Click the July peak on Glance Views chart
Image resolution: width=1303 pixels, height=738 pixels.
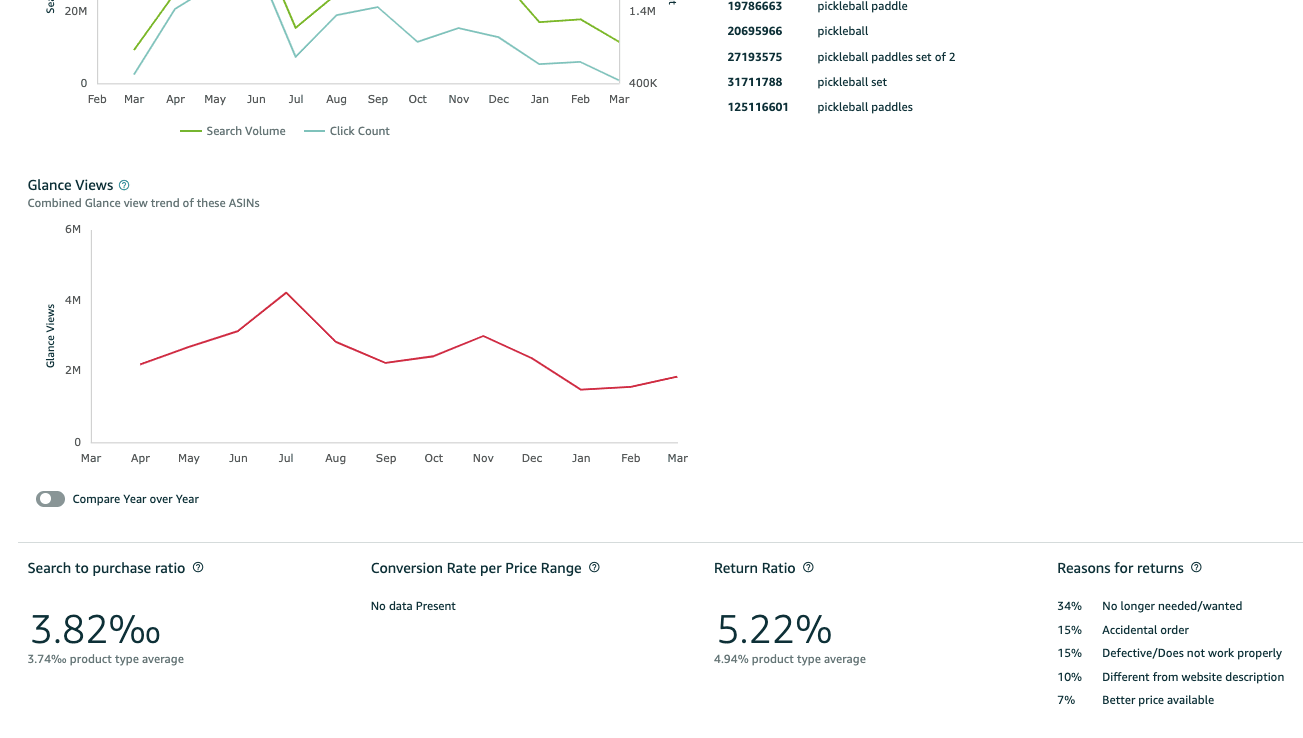coord(286,293)
